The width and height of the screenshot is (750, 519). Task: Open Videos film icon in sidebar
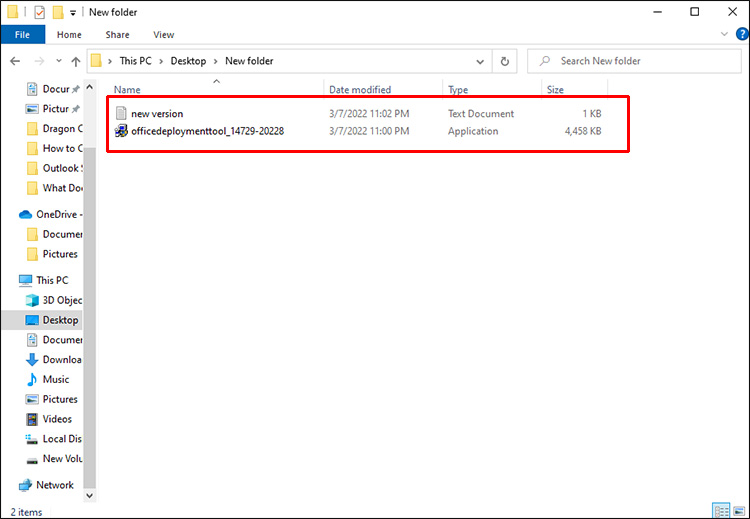coord(32,419)
